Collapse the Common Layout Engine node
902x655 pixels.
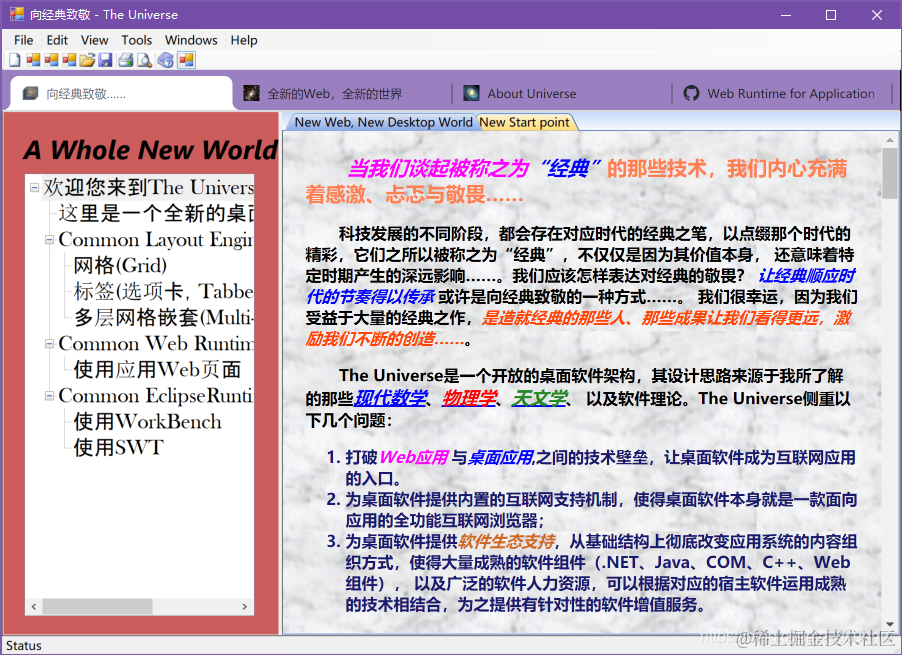pyautogui.click(x=49, y=240)
